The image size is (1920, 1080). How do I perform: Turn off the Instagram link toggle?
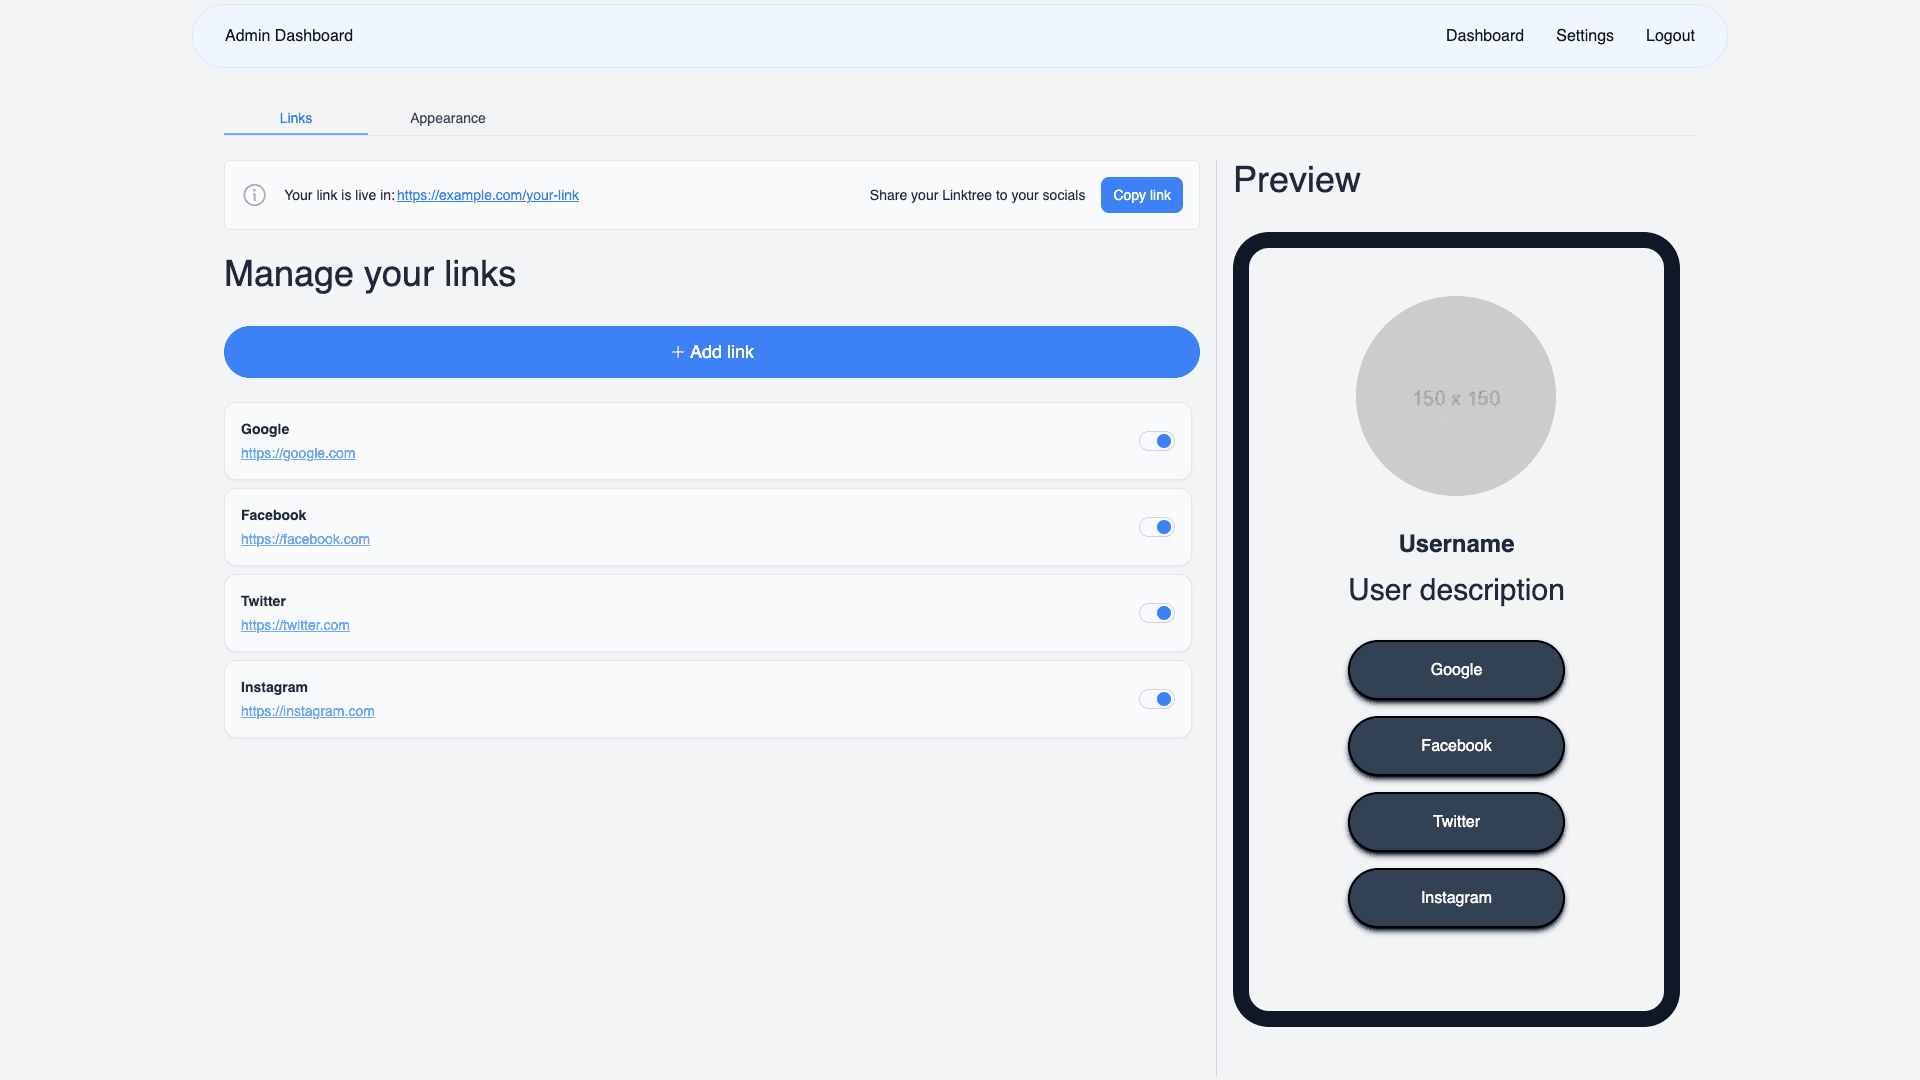pyautogui.click(x=1156, y=699)
